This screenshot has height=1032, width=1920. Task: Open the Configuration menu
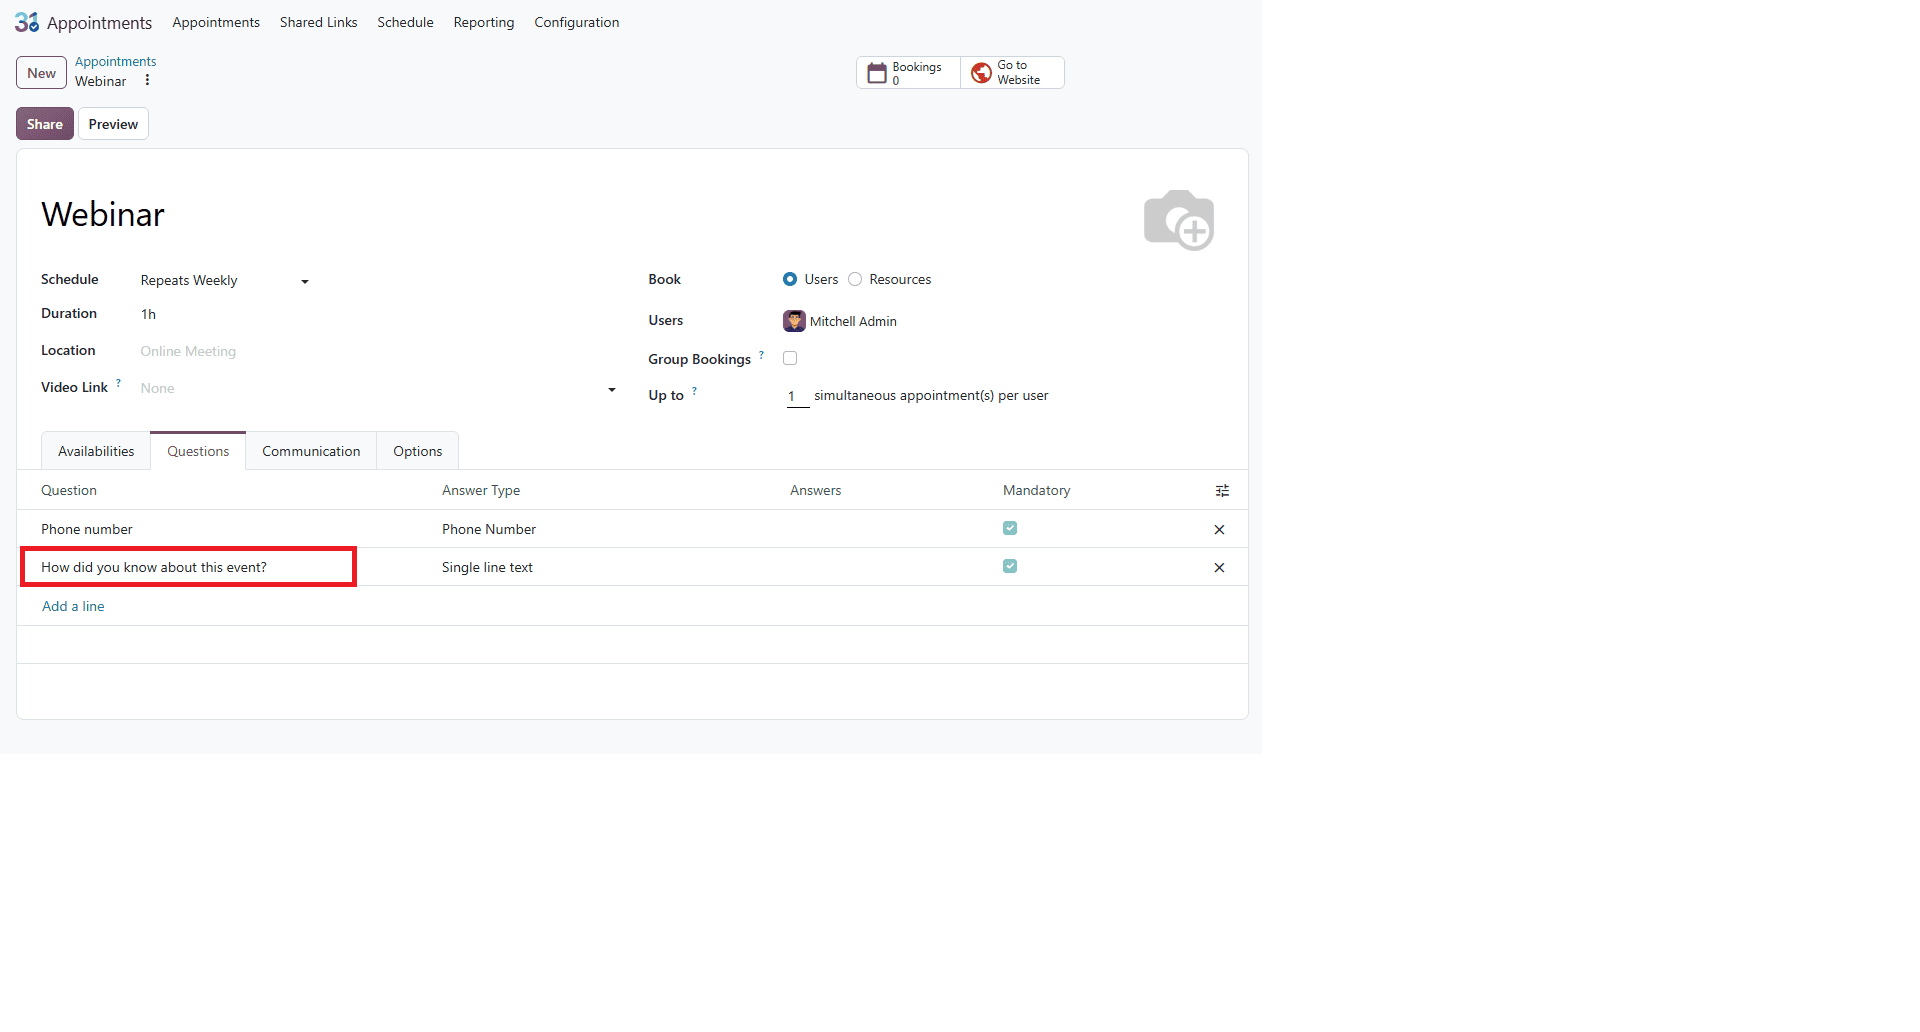click(x=577, y=22)
